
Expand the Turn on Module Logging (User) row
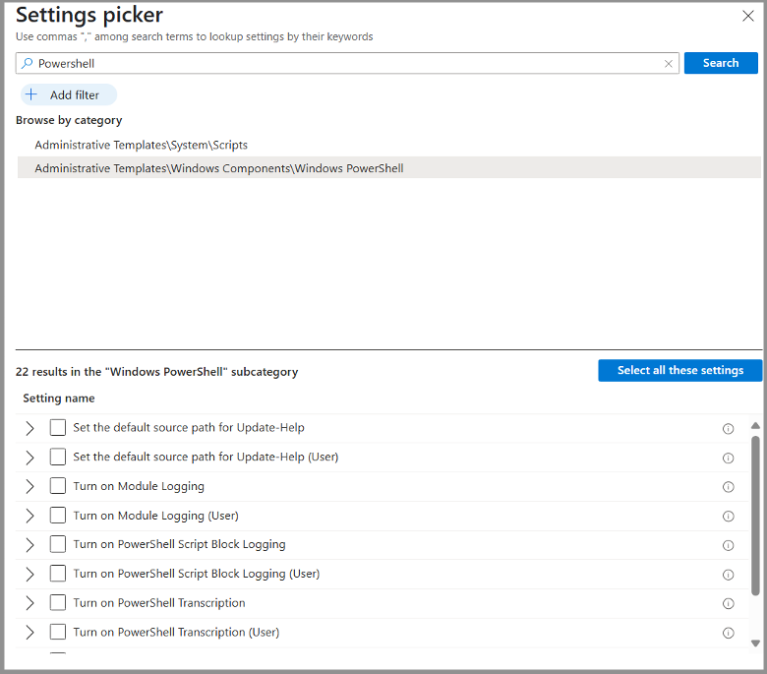pos(30,516)
